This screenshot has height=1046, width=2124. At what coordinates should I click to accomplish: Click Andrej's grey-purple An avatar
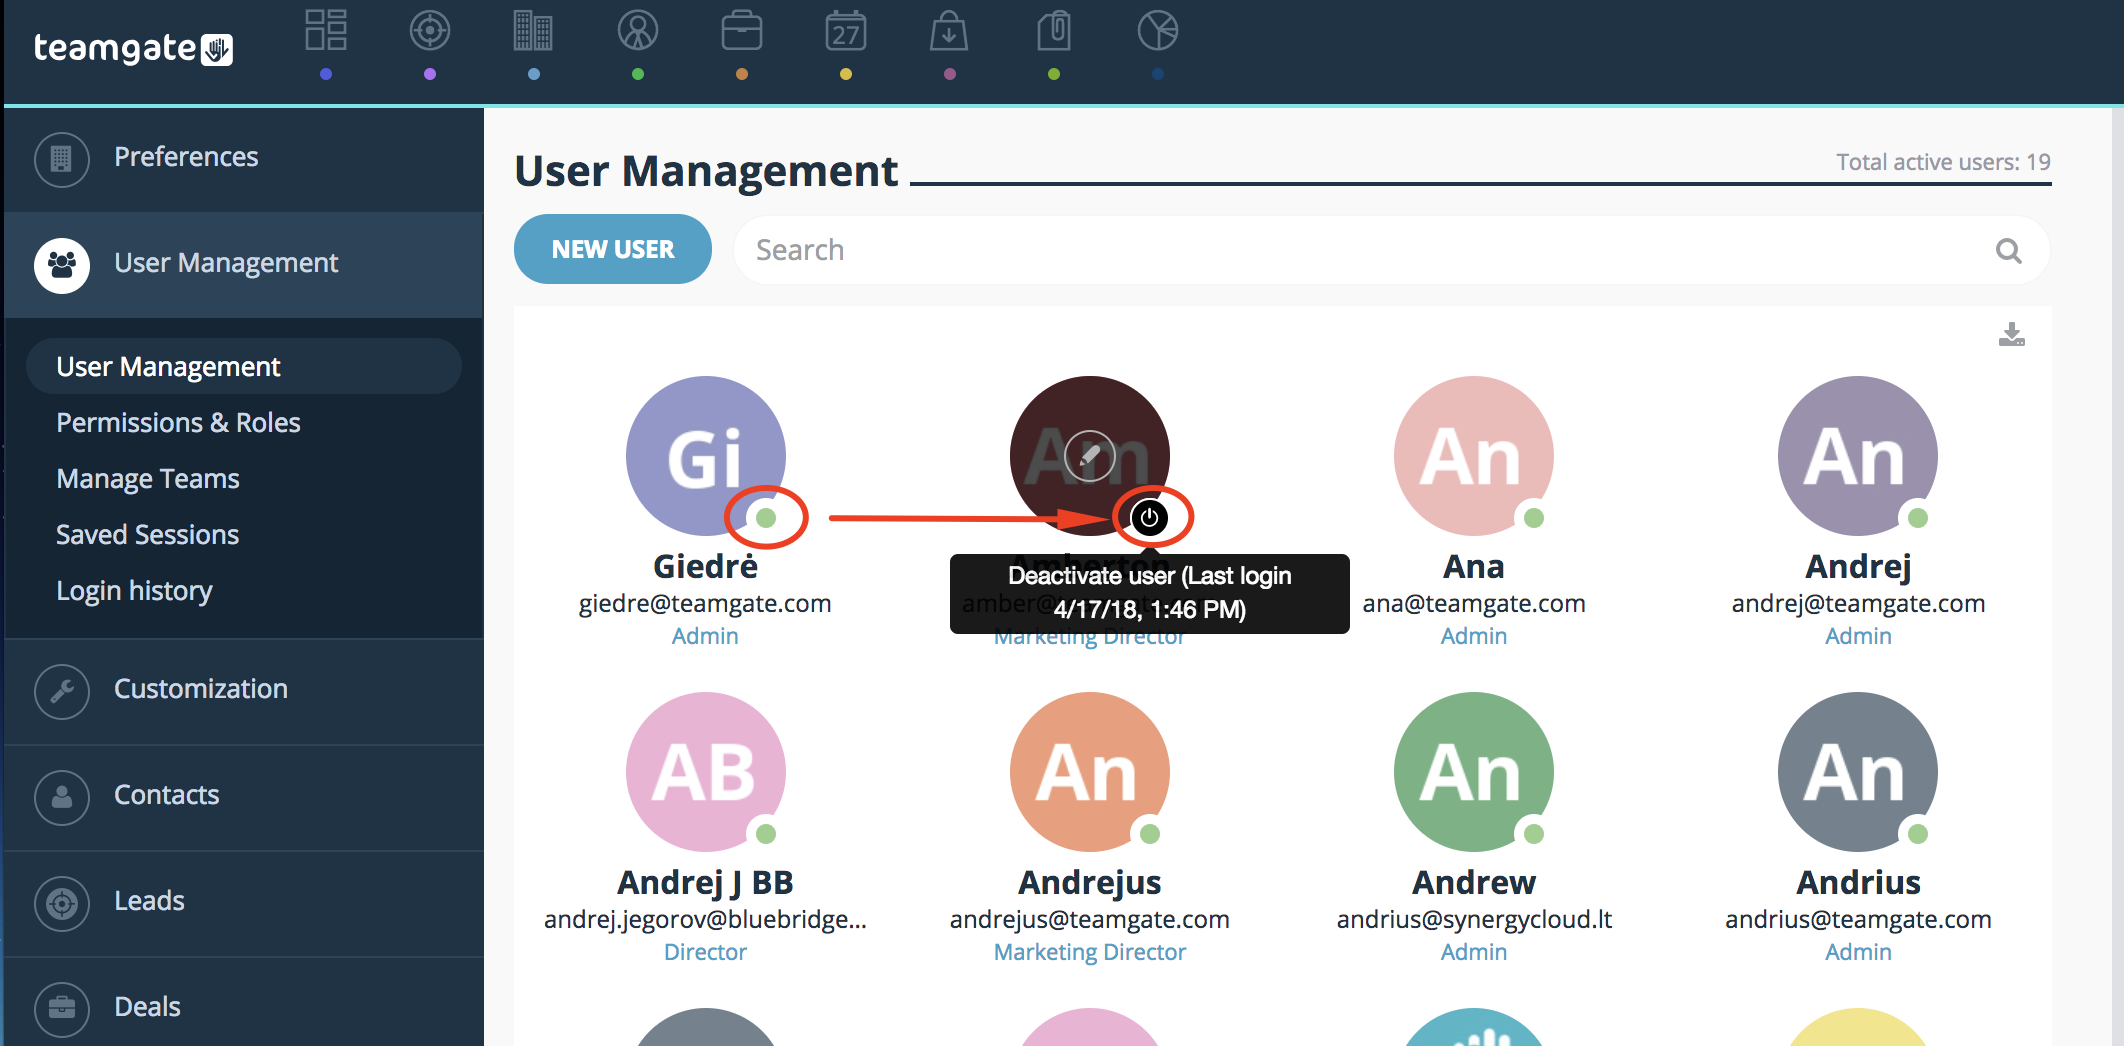(1858, 456)
